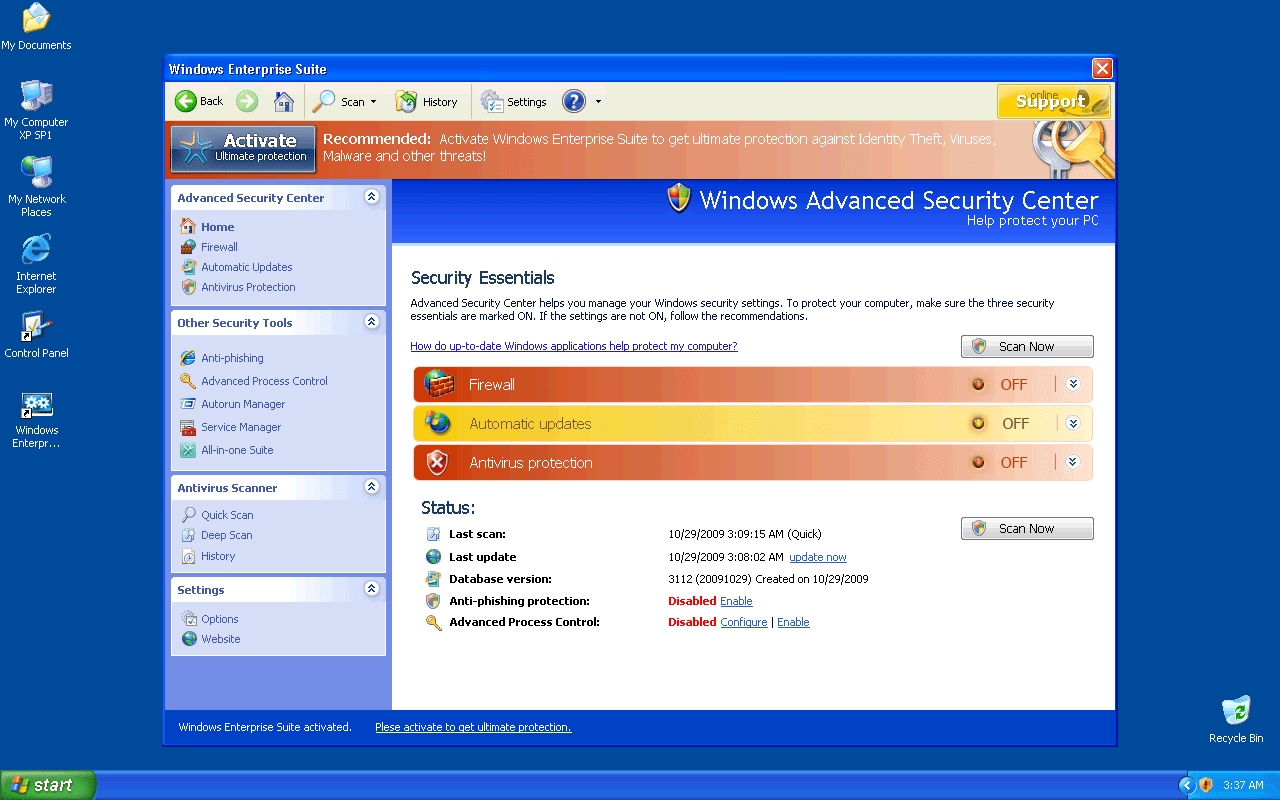Open History from the toolbar
Image resolution: width=1280 pixels, height=800 pixels.
(x=427, y=101)
